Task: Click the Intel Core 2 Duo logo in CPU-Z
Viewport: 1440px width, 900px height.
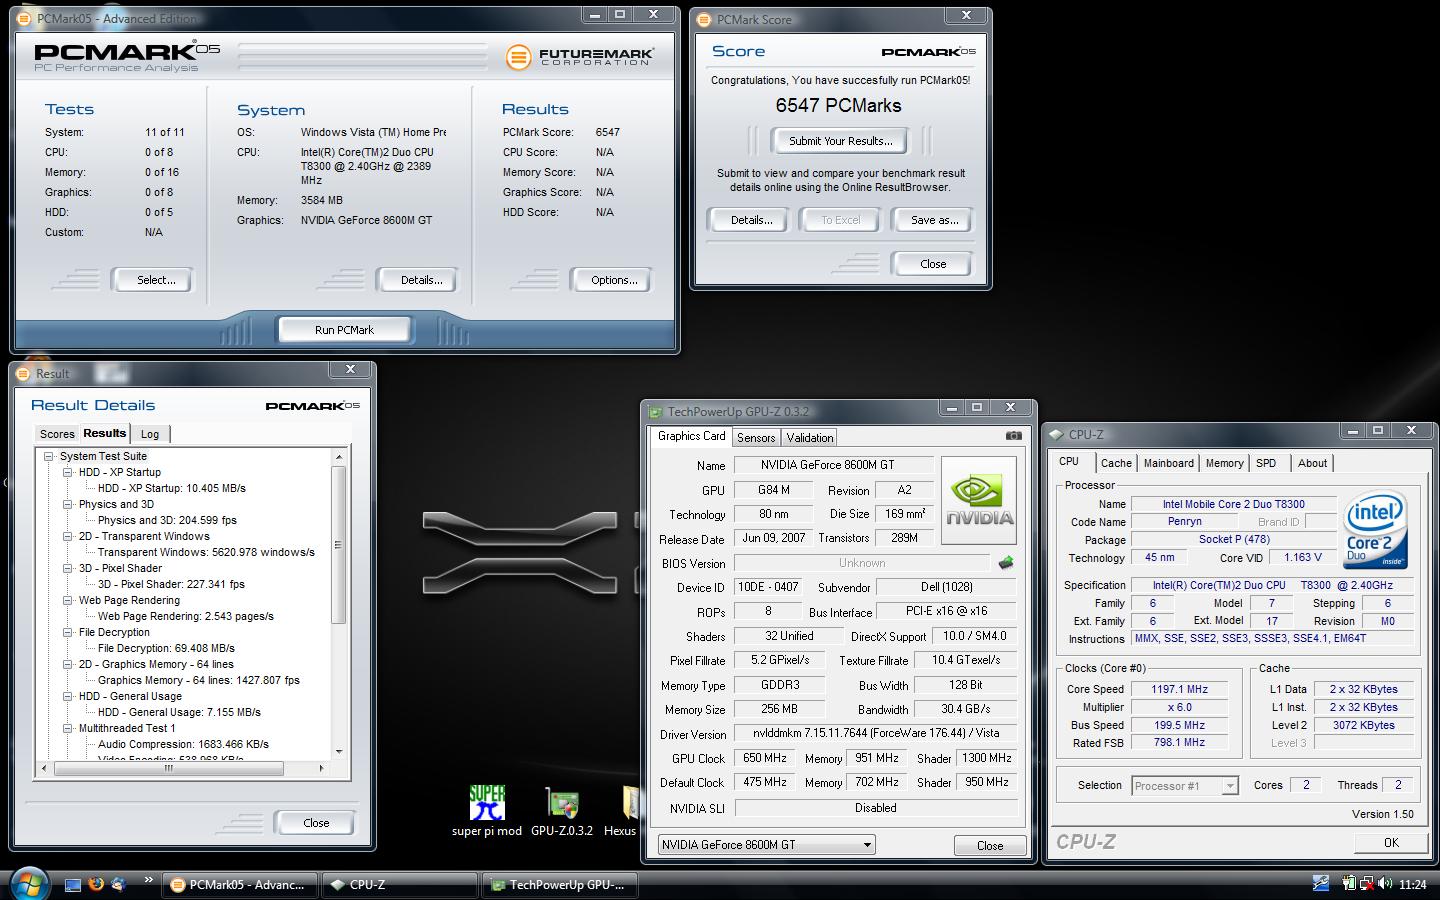Action: [x=1376, y=530]
